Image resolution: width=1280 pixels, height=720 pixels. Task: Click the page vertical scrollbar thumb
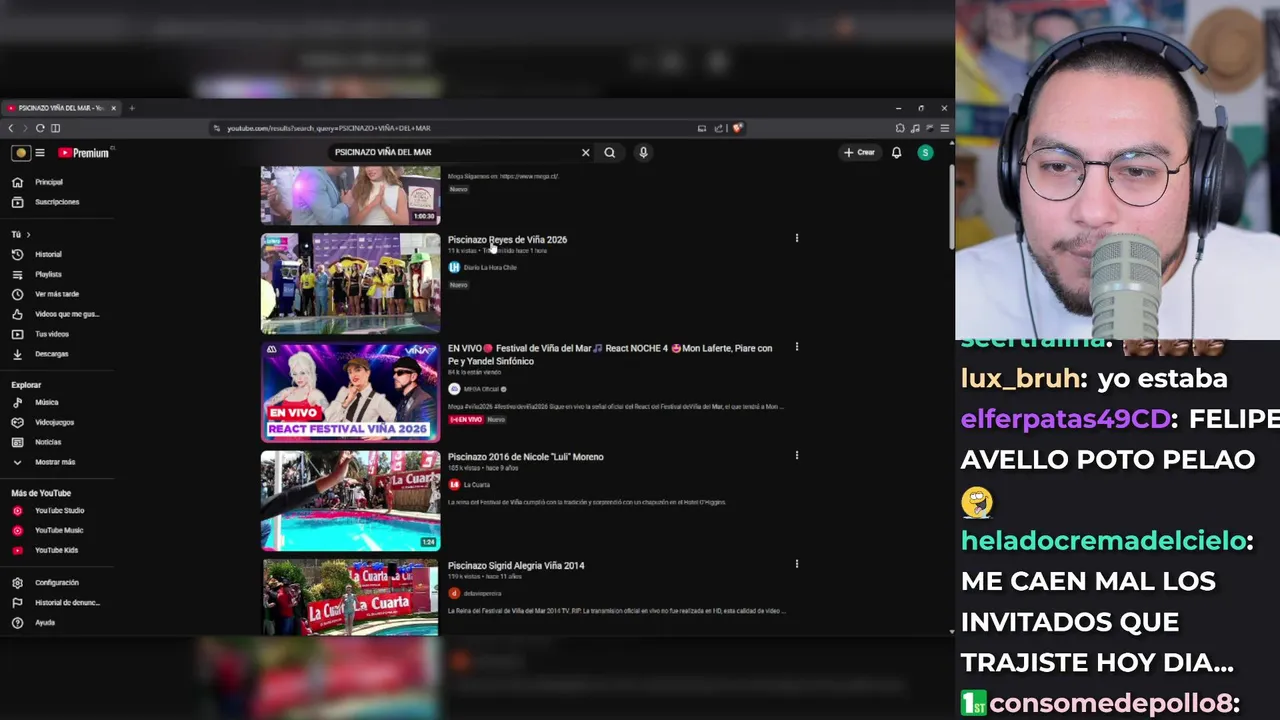pyautogui.click(x=951, y=208)
